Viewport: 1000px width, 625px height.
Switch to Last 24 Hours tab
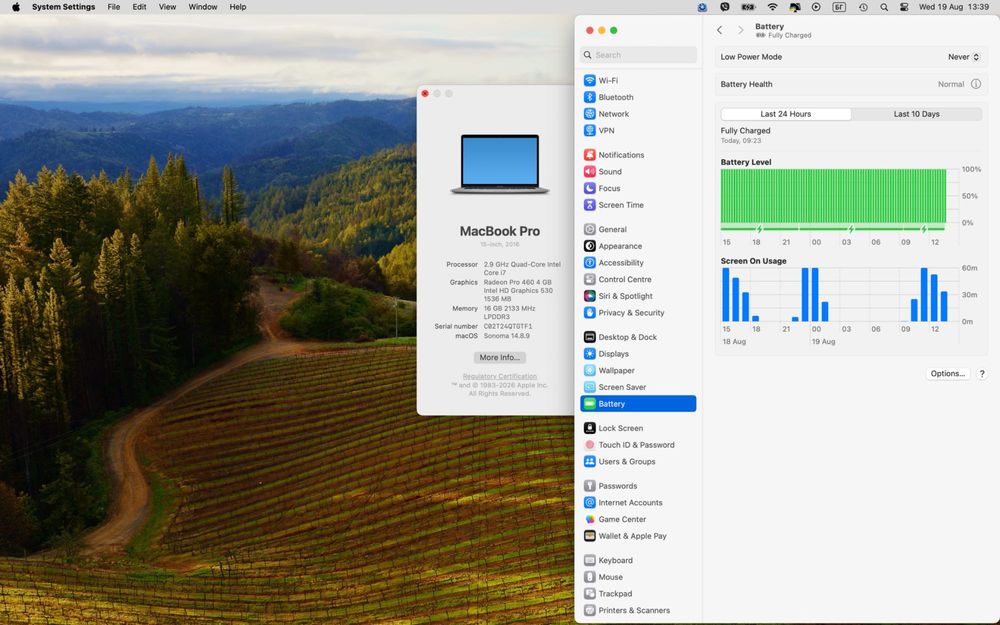[786, 114]
